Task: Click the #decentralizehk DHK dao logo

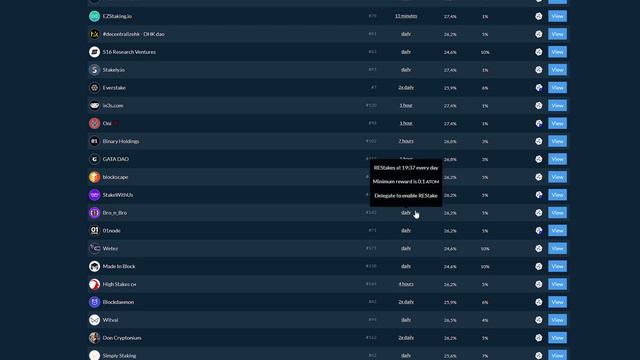Action: tap(94, 34)
